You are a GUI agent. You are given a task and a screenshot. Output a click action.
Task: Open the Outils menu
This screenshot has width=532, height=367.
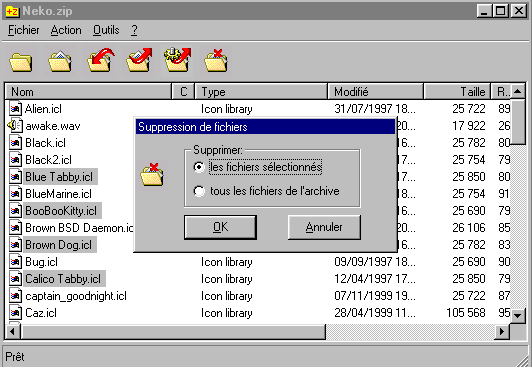(x=106, y=30)
